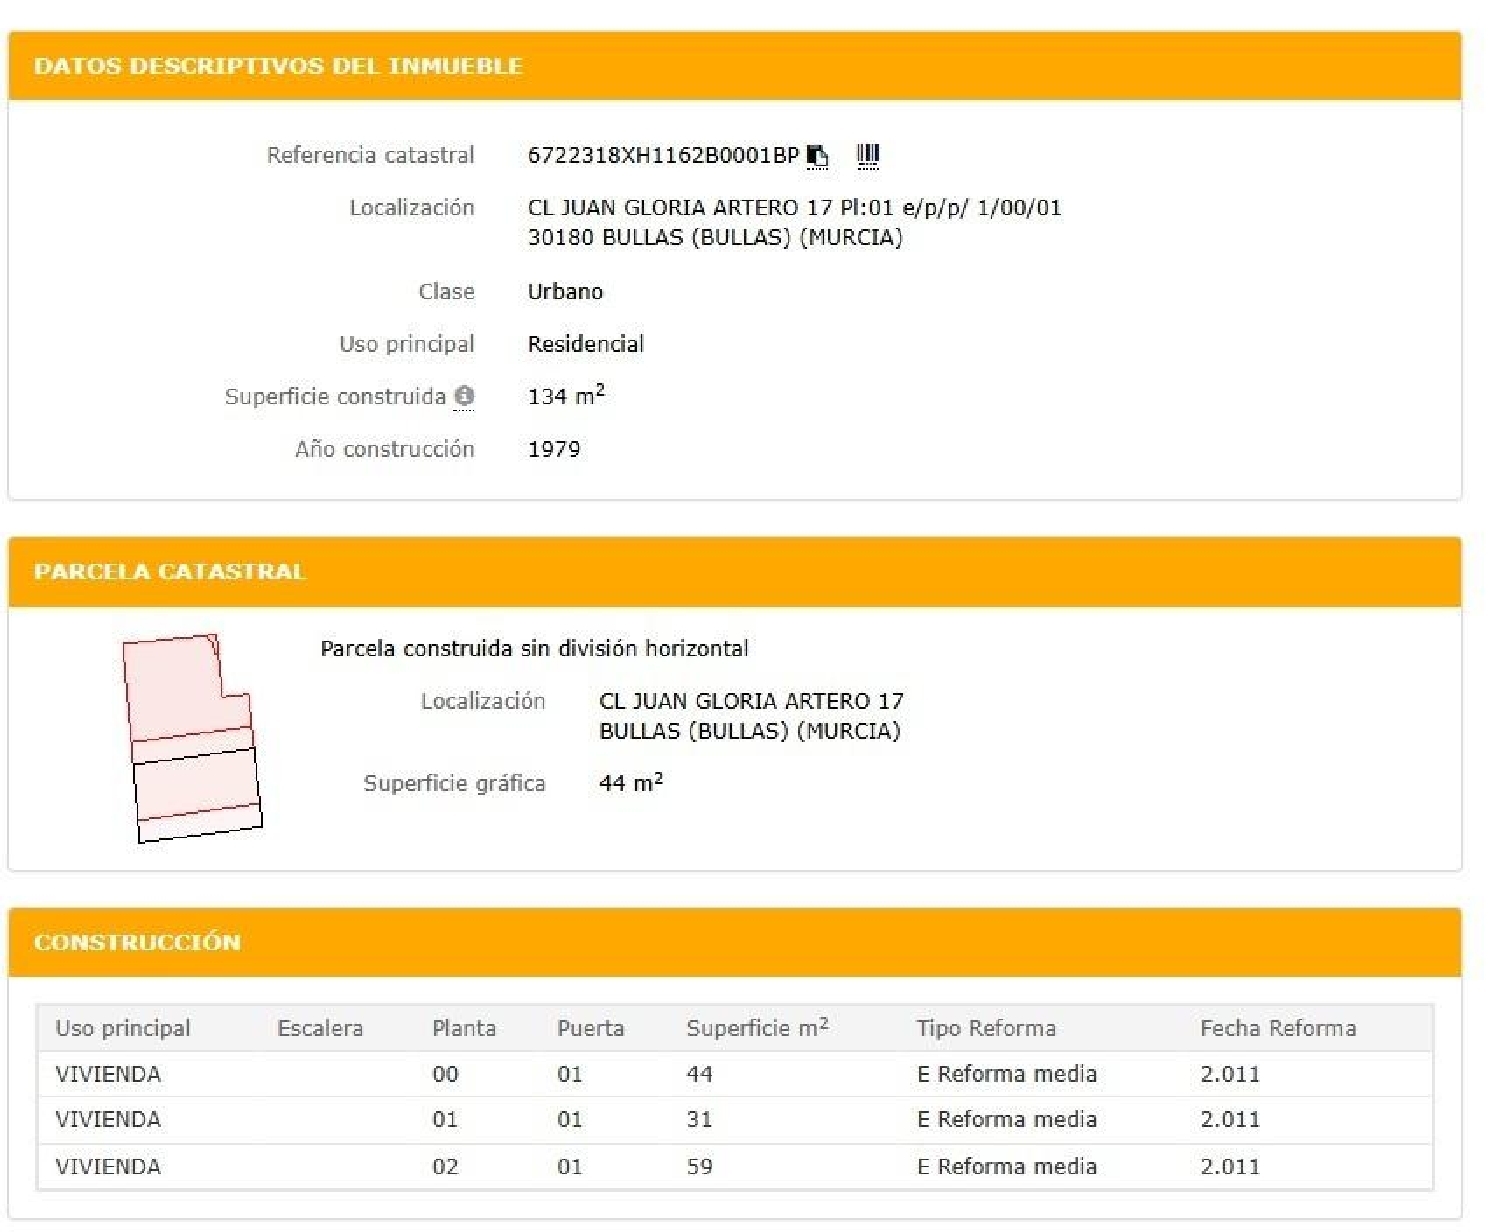This screenshot has width=1500, height=1232.
Task: Select the cadastral reference number 6722318XH1162B0001BP
Action: click(663, 156)
